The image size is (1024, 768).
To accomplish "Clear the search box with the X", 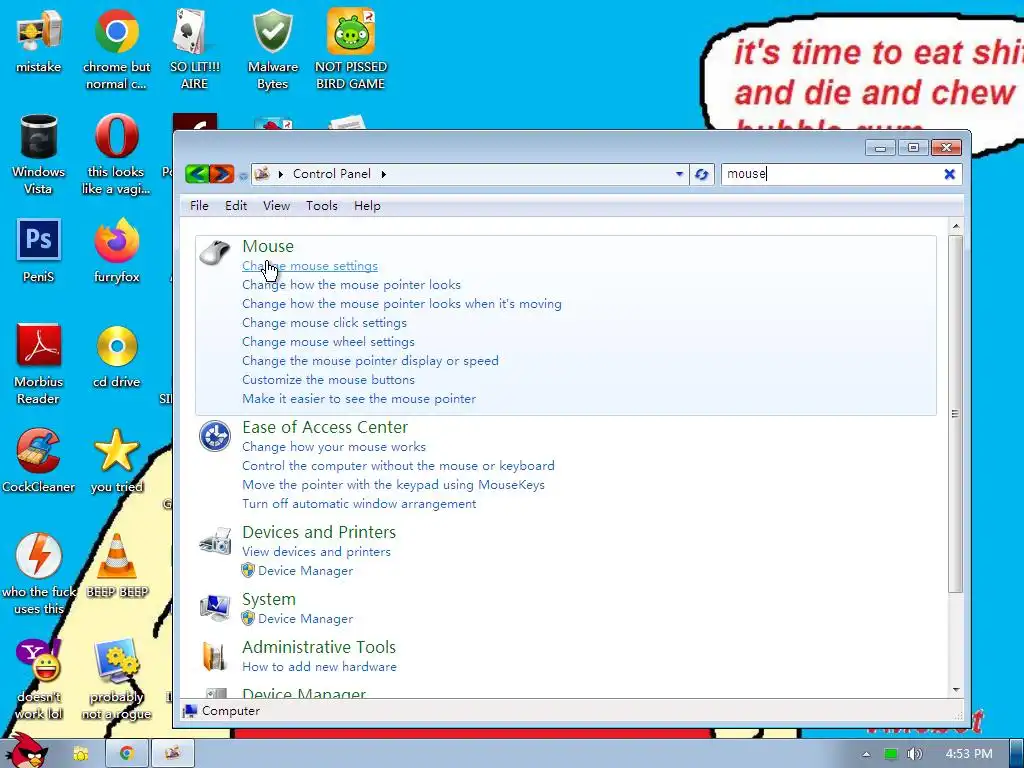I will pos(950,174).
